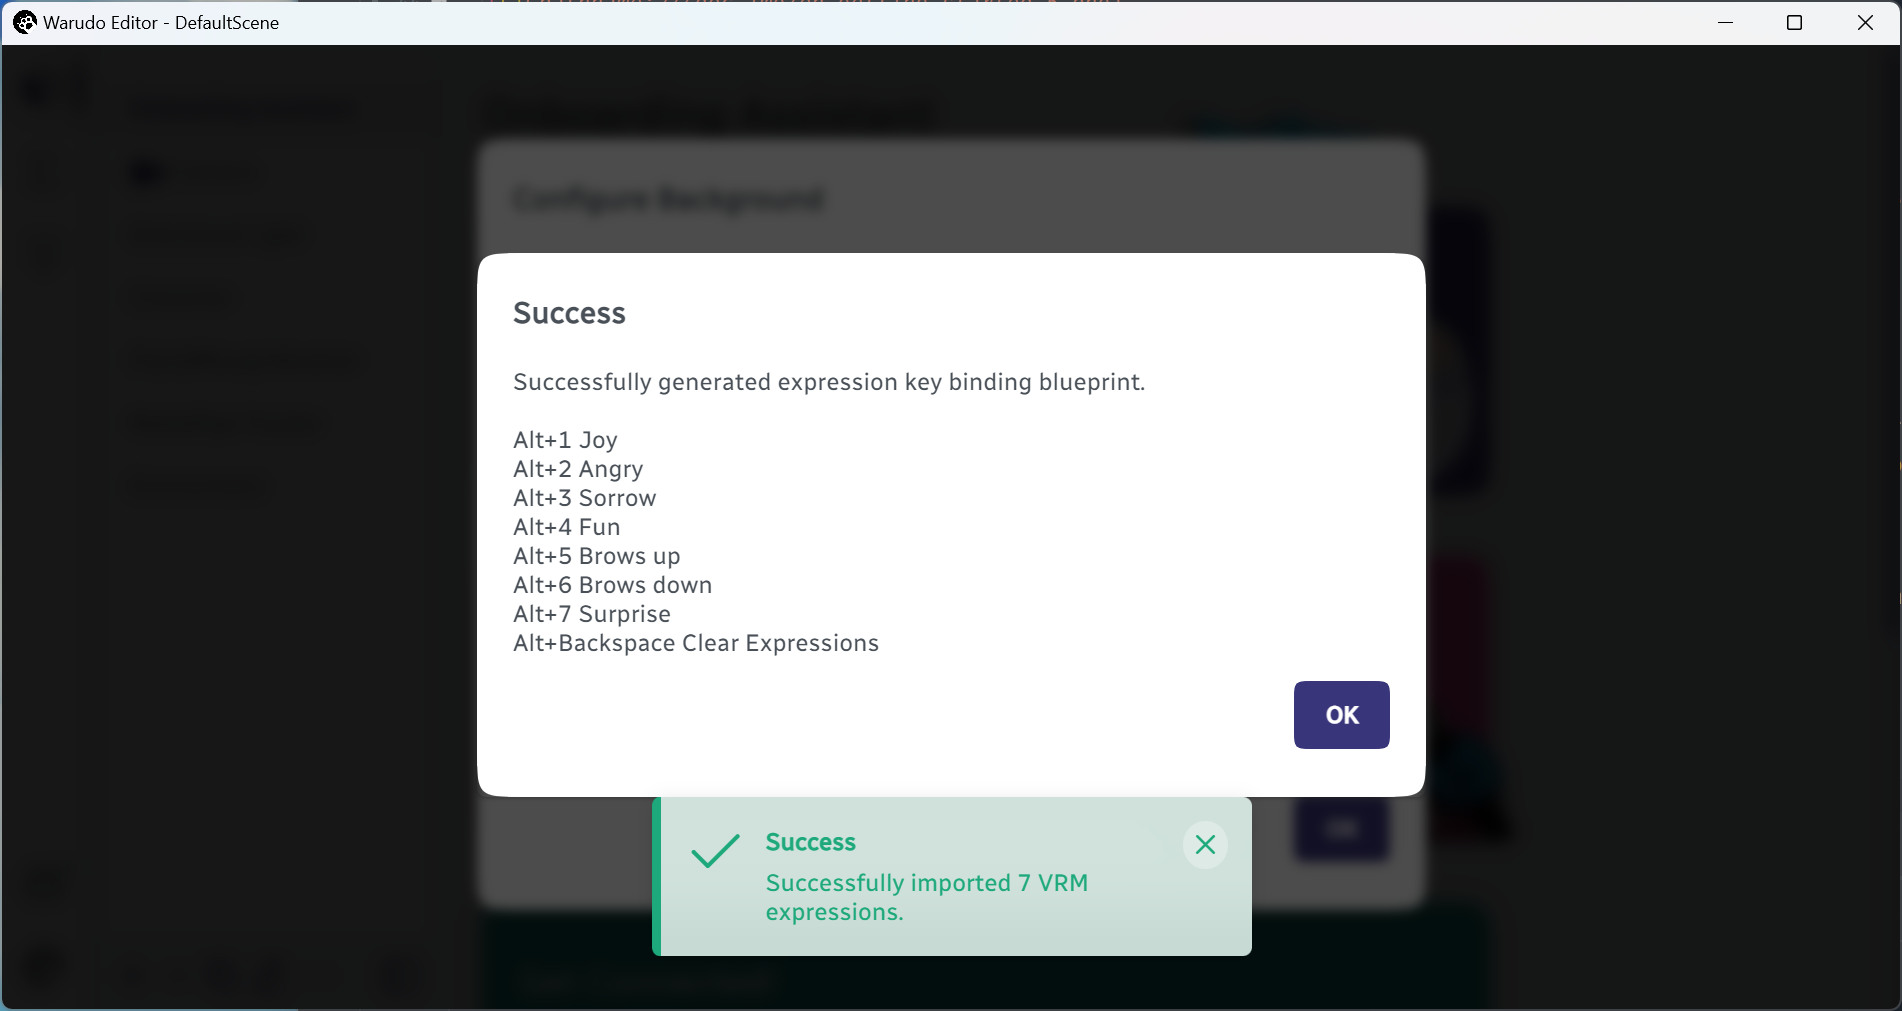This screenshot has height=1011, width=1902.
Task: Click the green checkmark icon in toast
Action: coord(715,851)
